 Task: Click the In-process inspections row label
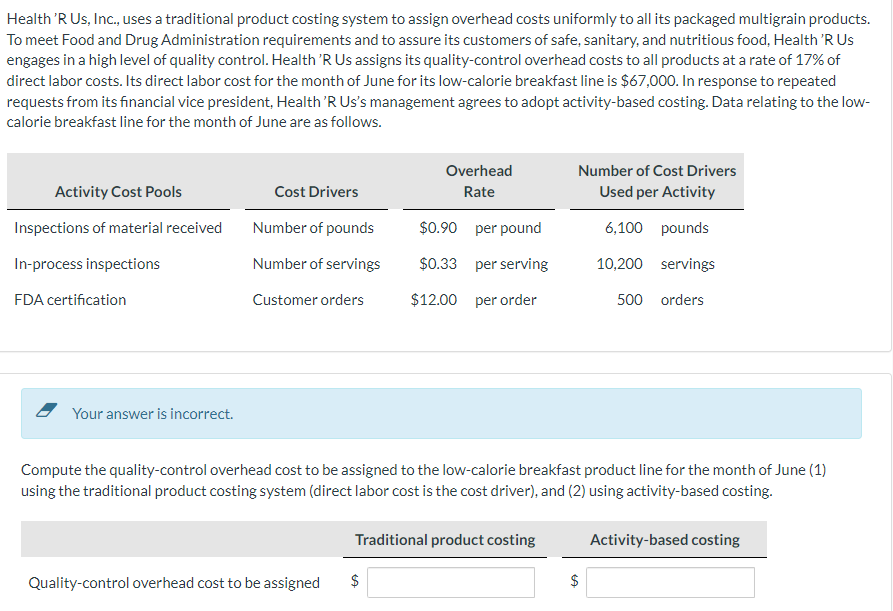point(87,264)
